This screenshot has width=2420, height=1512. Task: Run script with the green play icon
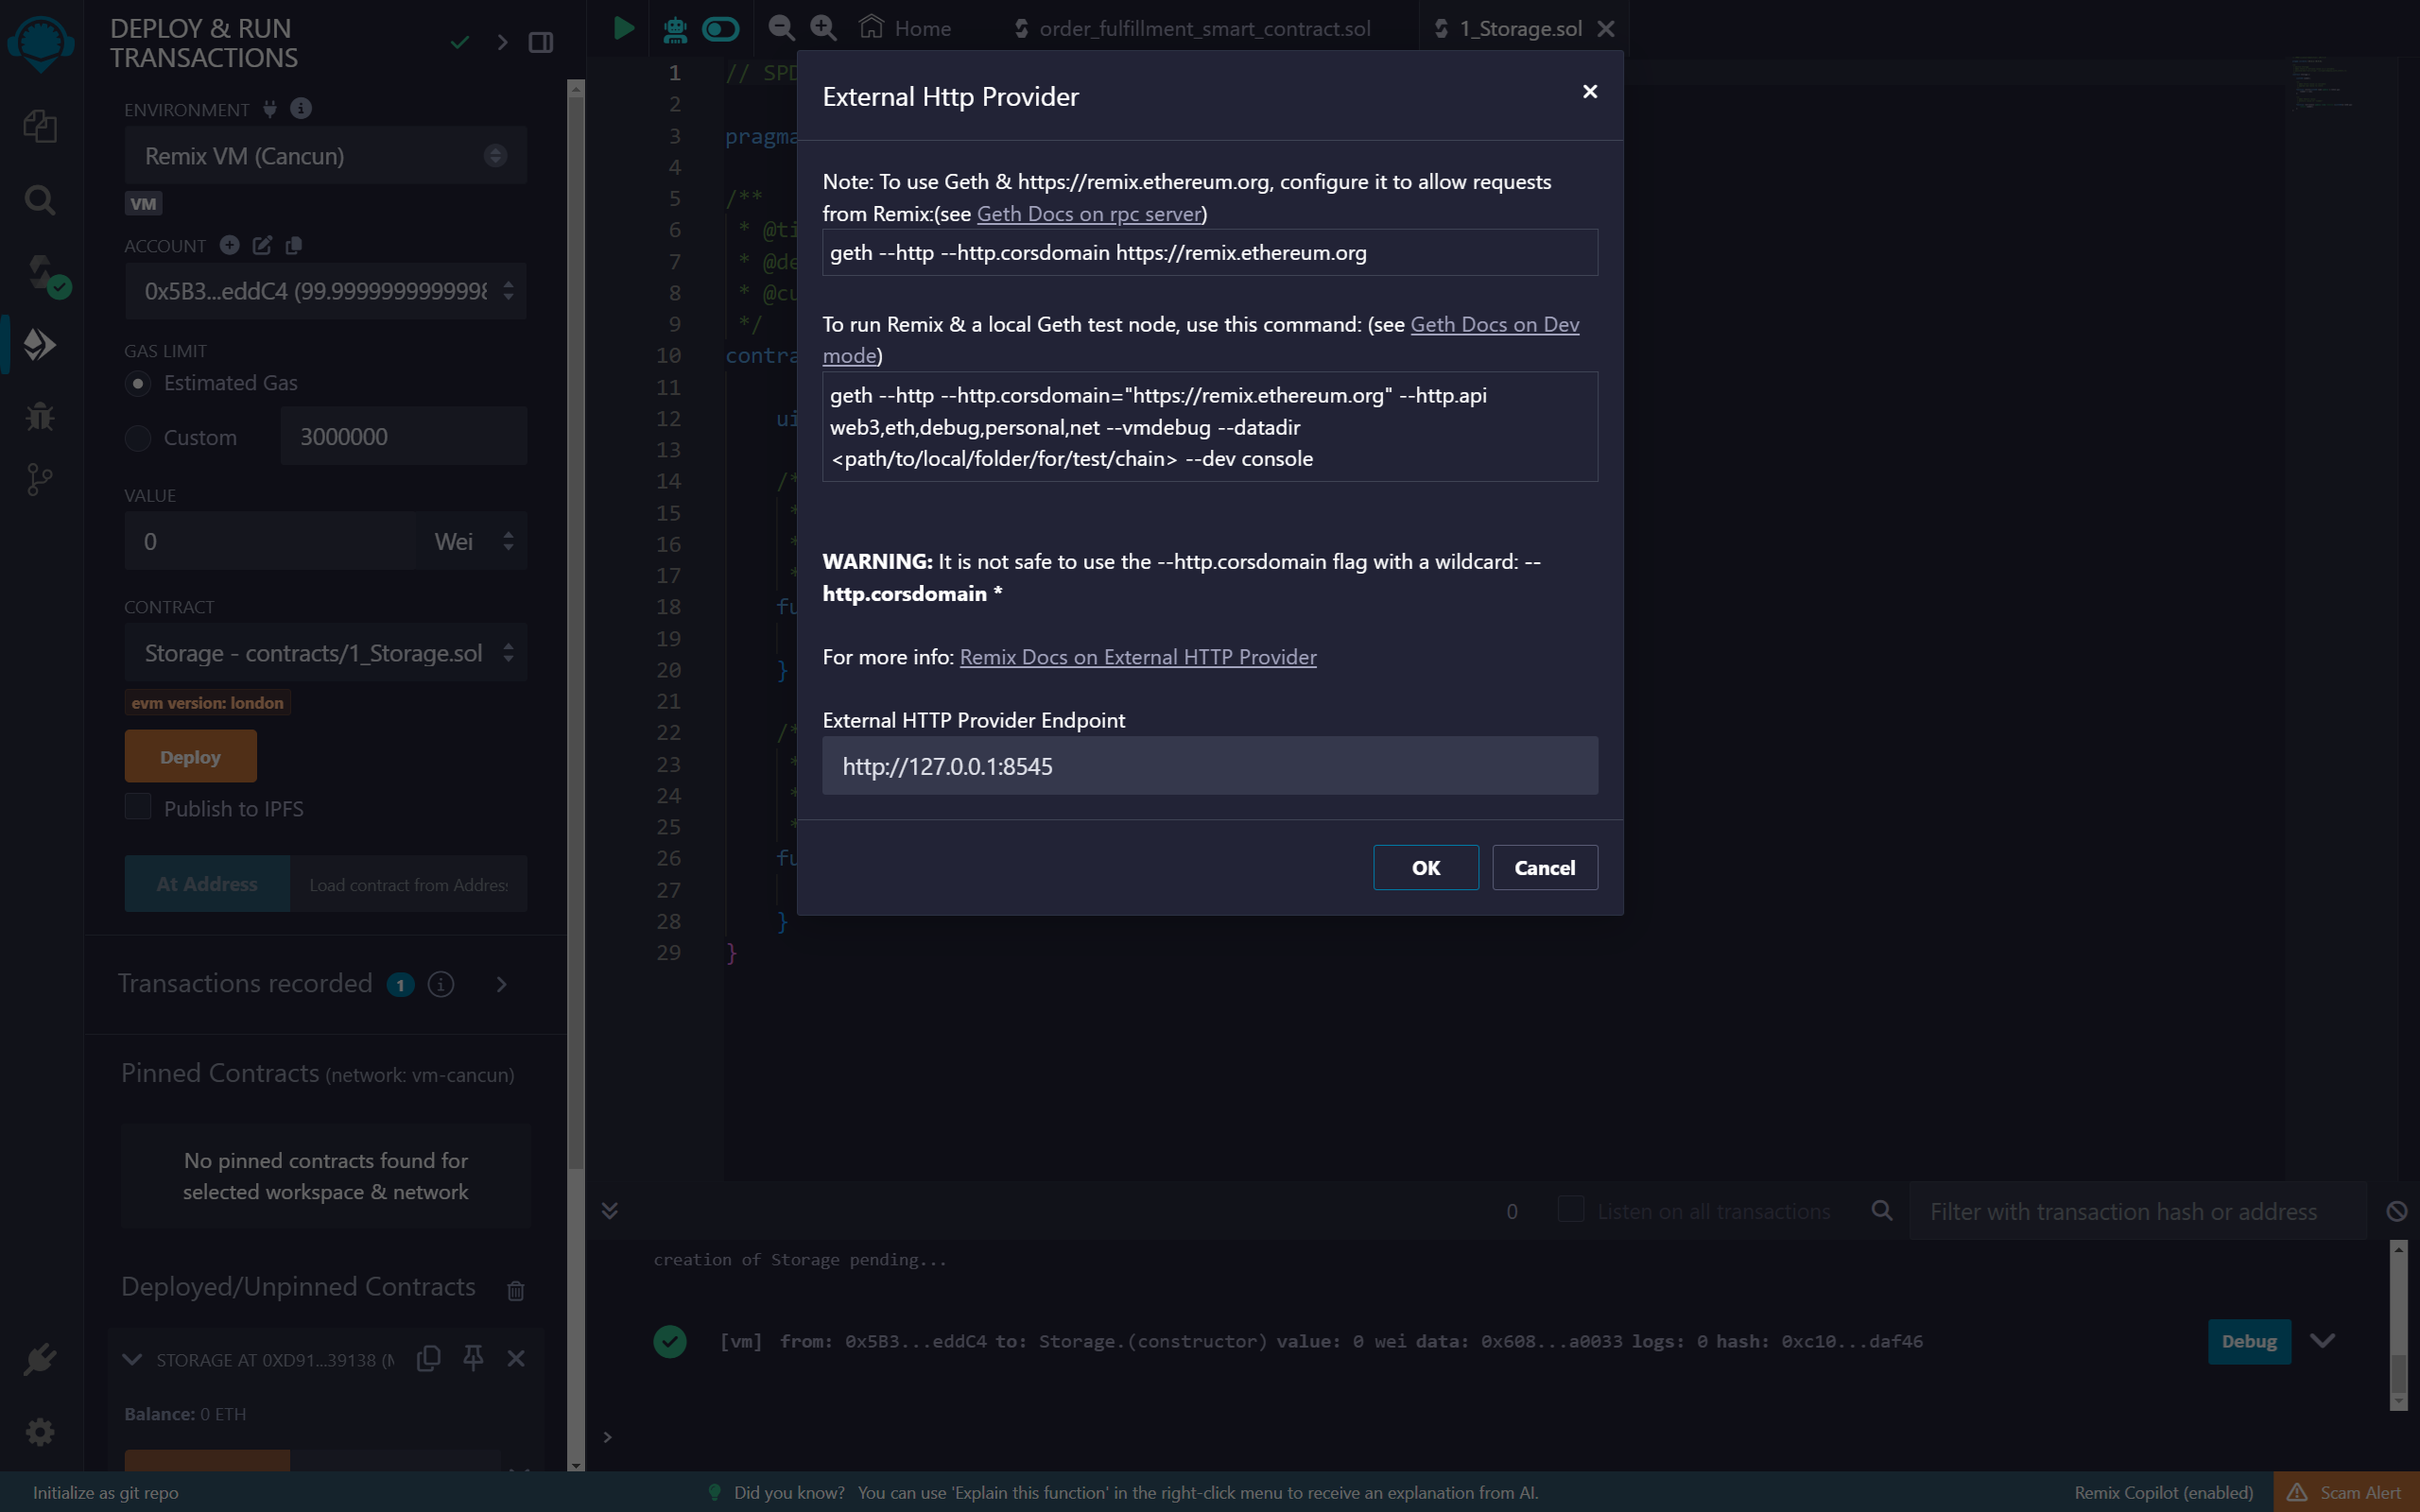pyautogui.click(x=623, y=28)
